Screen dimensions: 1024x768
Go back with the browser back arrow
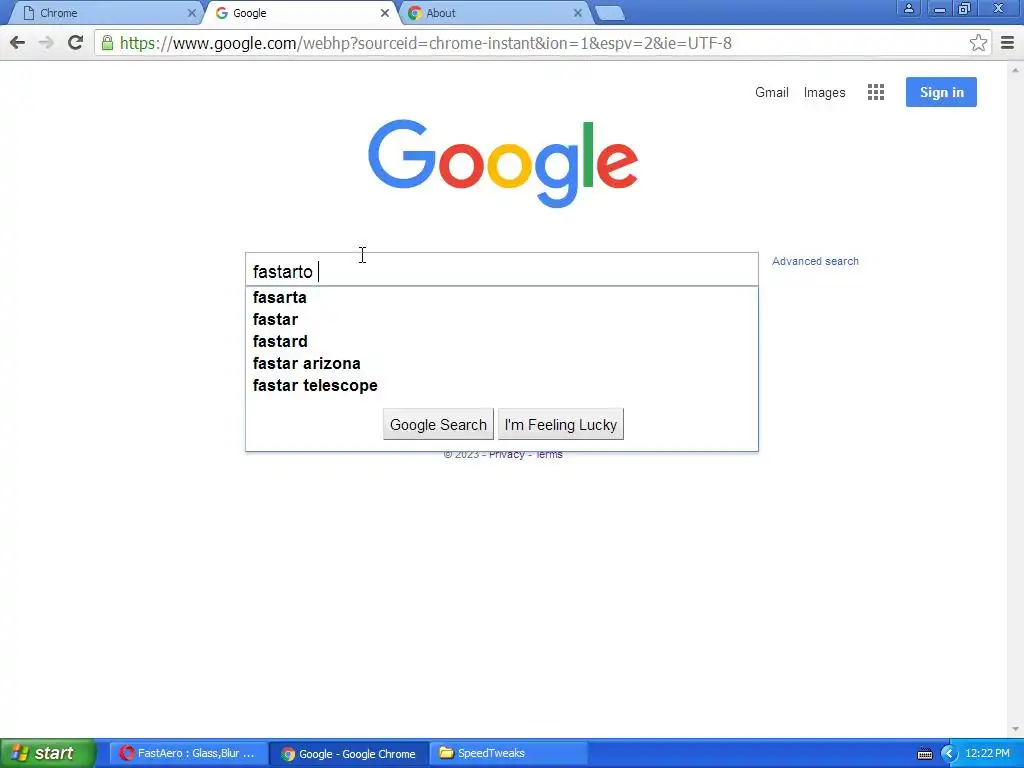coord(18,43)
